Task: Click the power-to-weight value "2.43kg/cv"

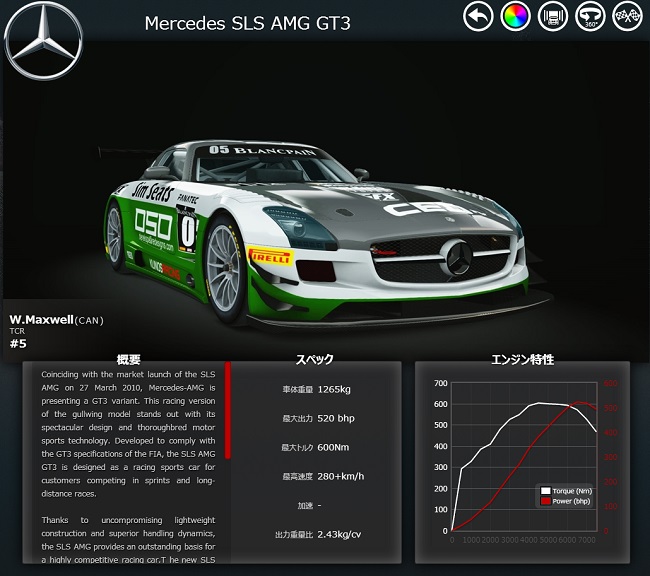Action: 339,535
